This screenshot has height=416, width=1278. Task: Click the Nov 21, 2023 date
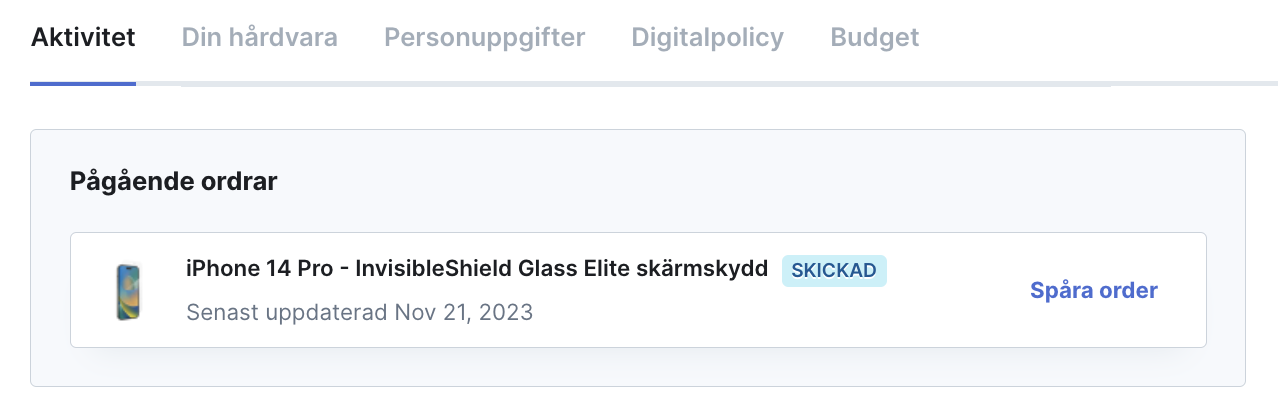tap(464, 312)
